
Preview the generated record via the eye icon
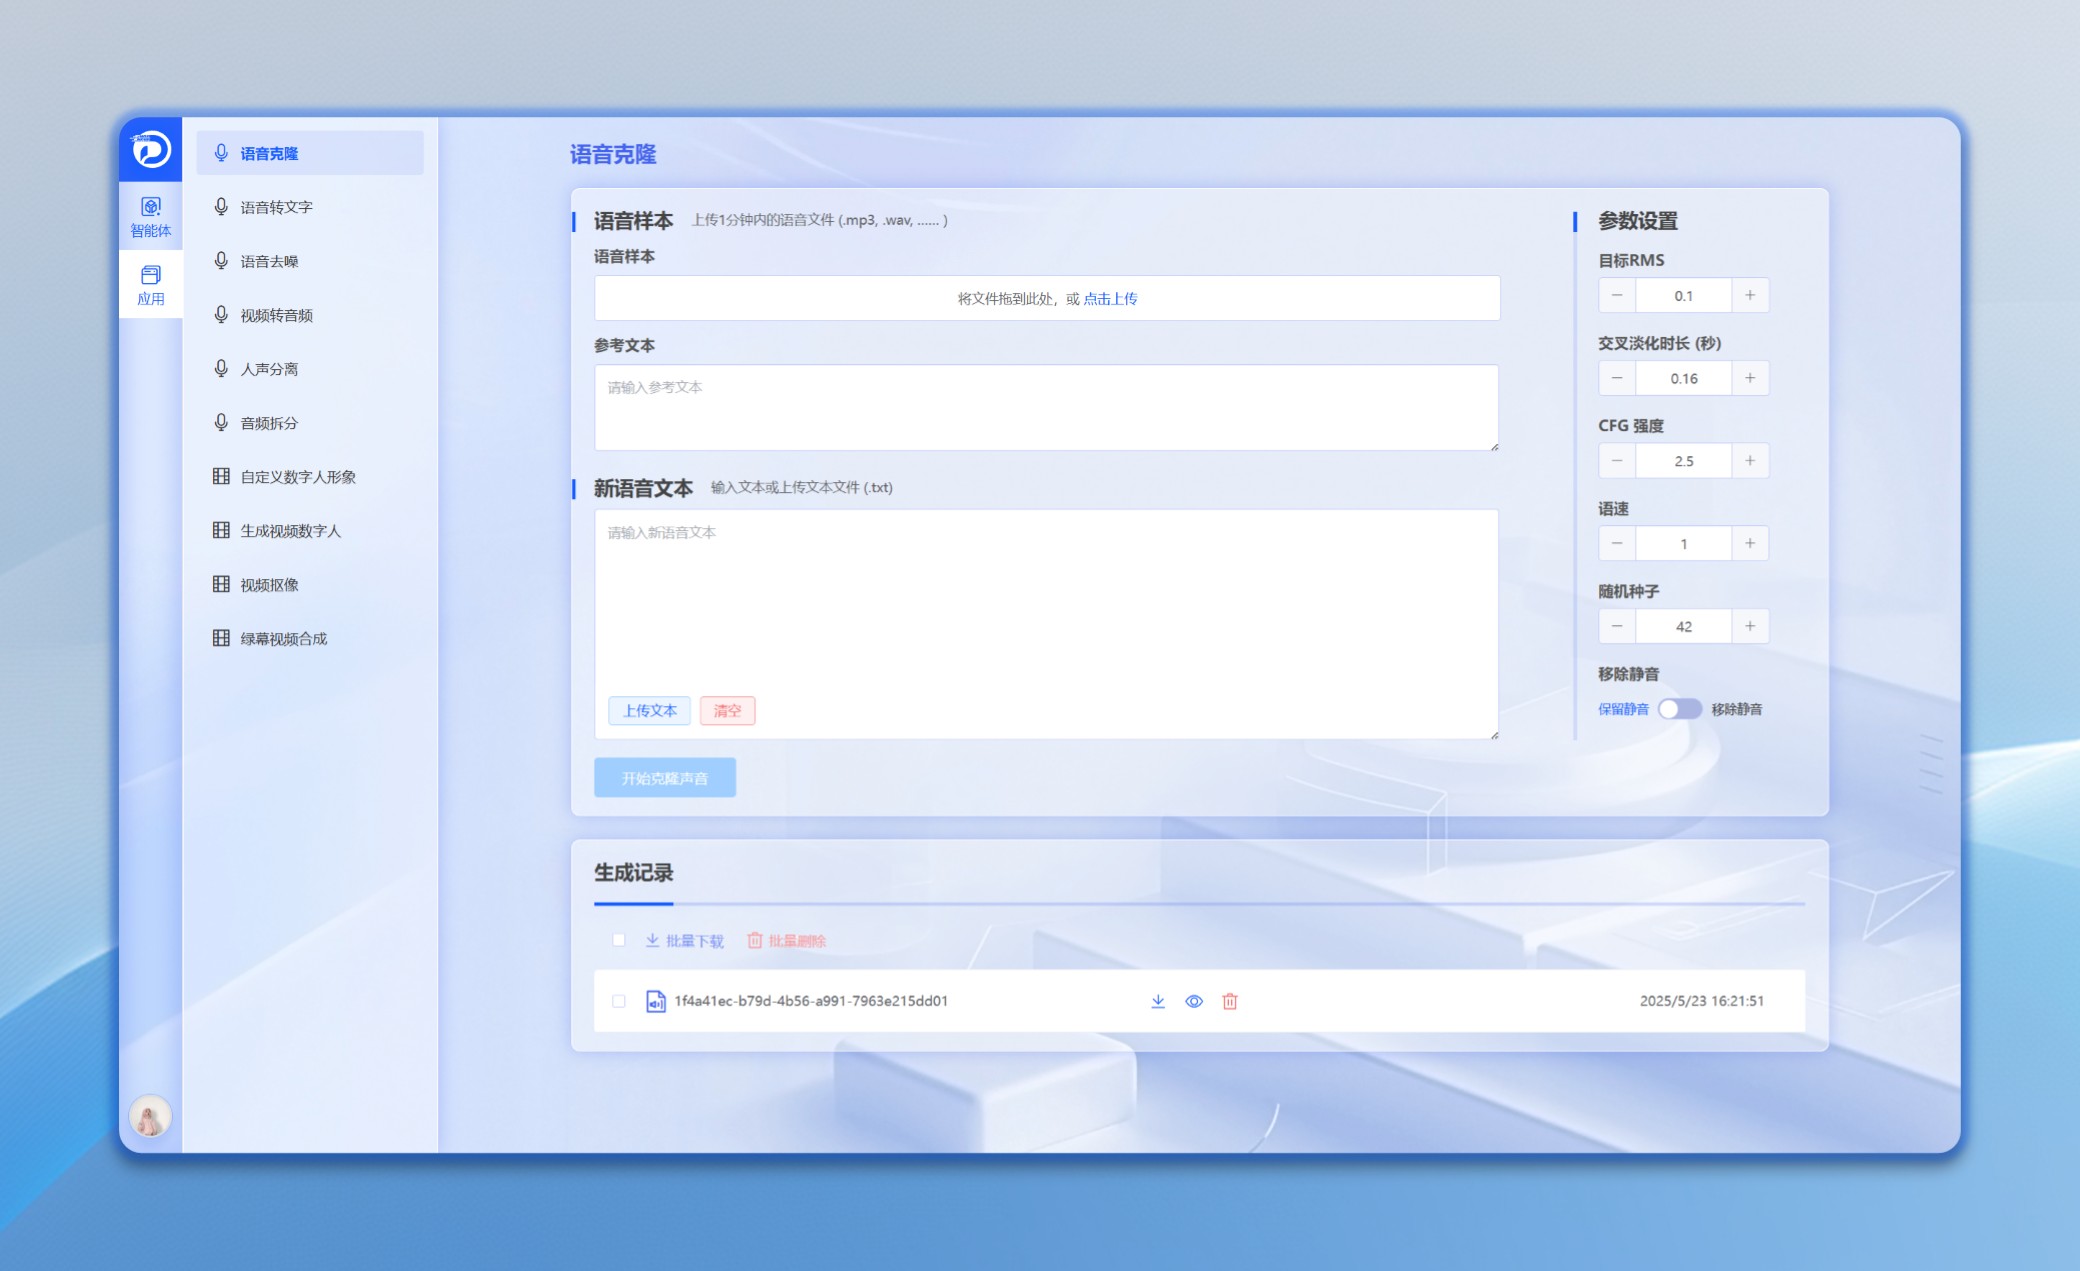coord(1193,1001)
